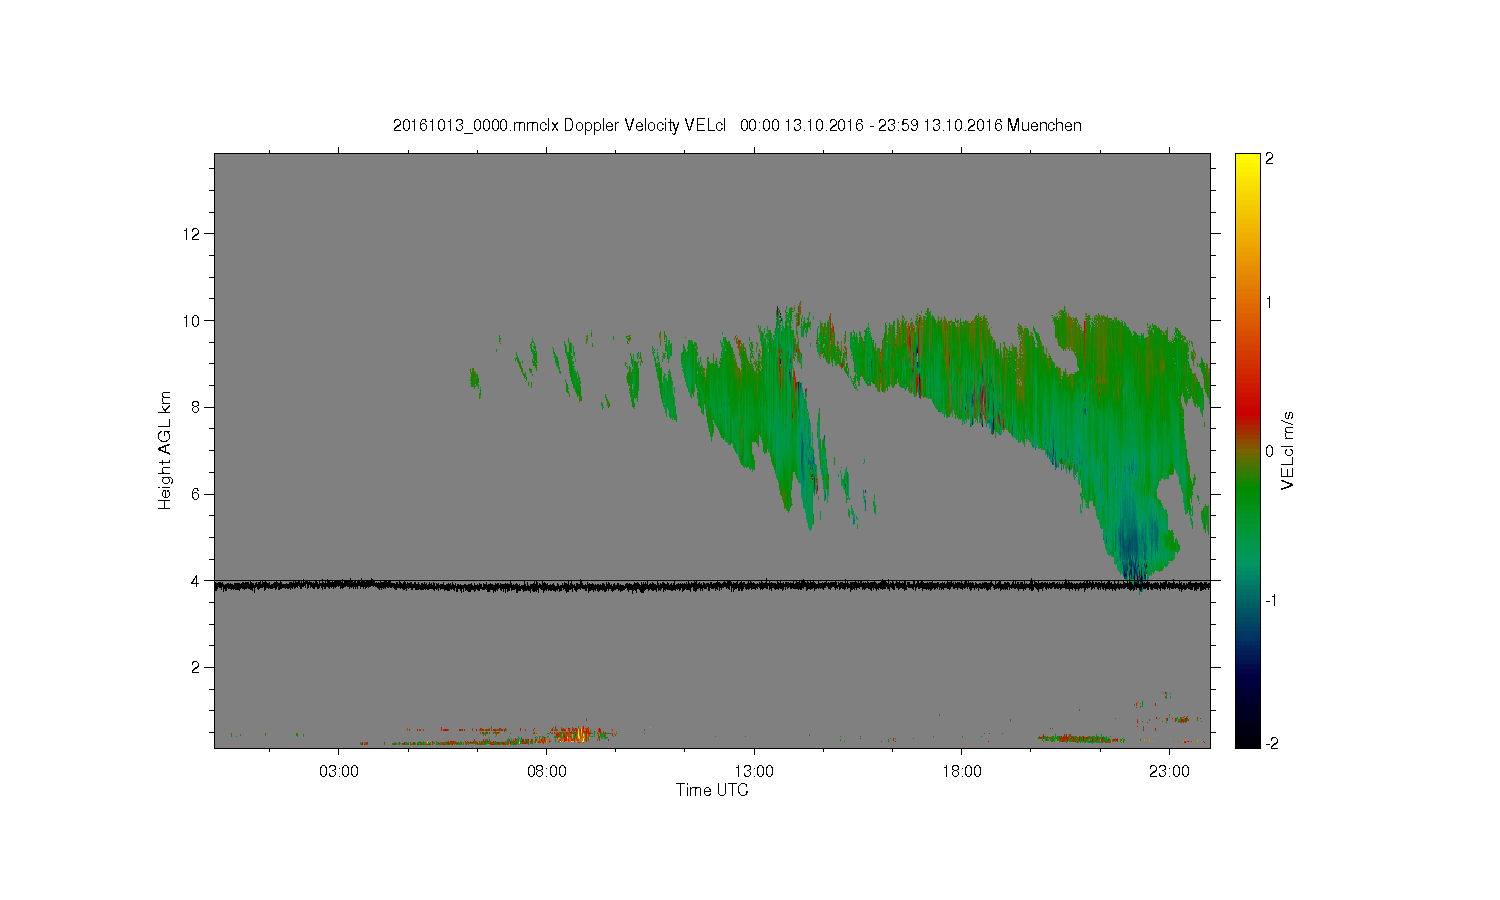Click the 18:00 time tick label

pyautogui.click(x=962, y=771)
